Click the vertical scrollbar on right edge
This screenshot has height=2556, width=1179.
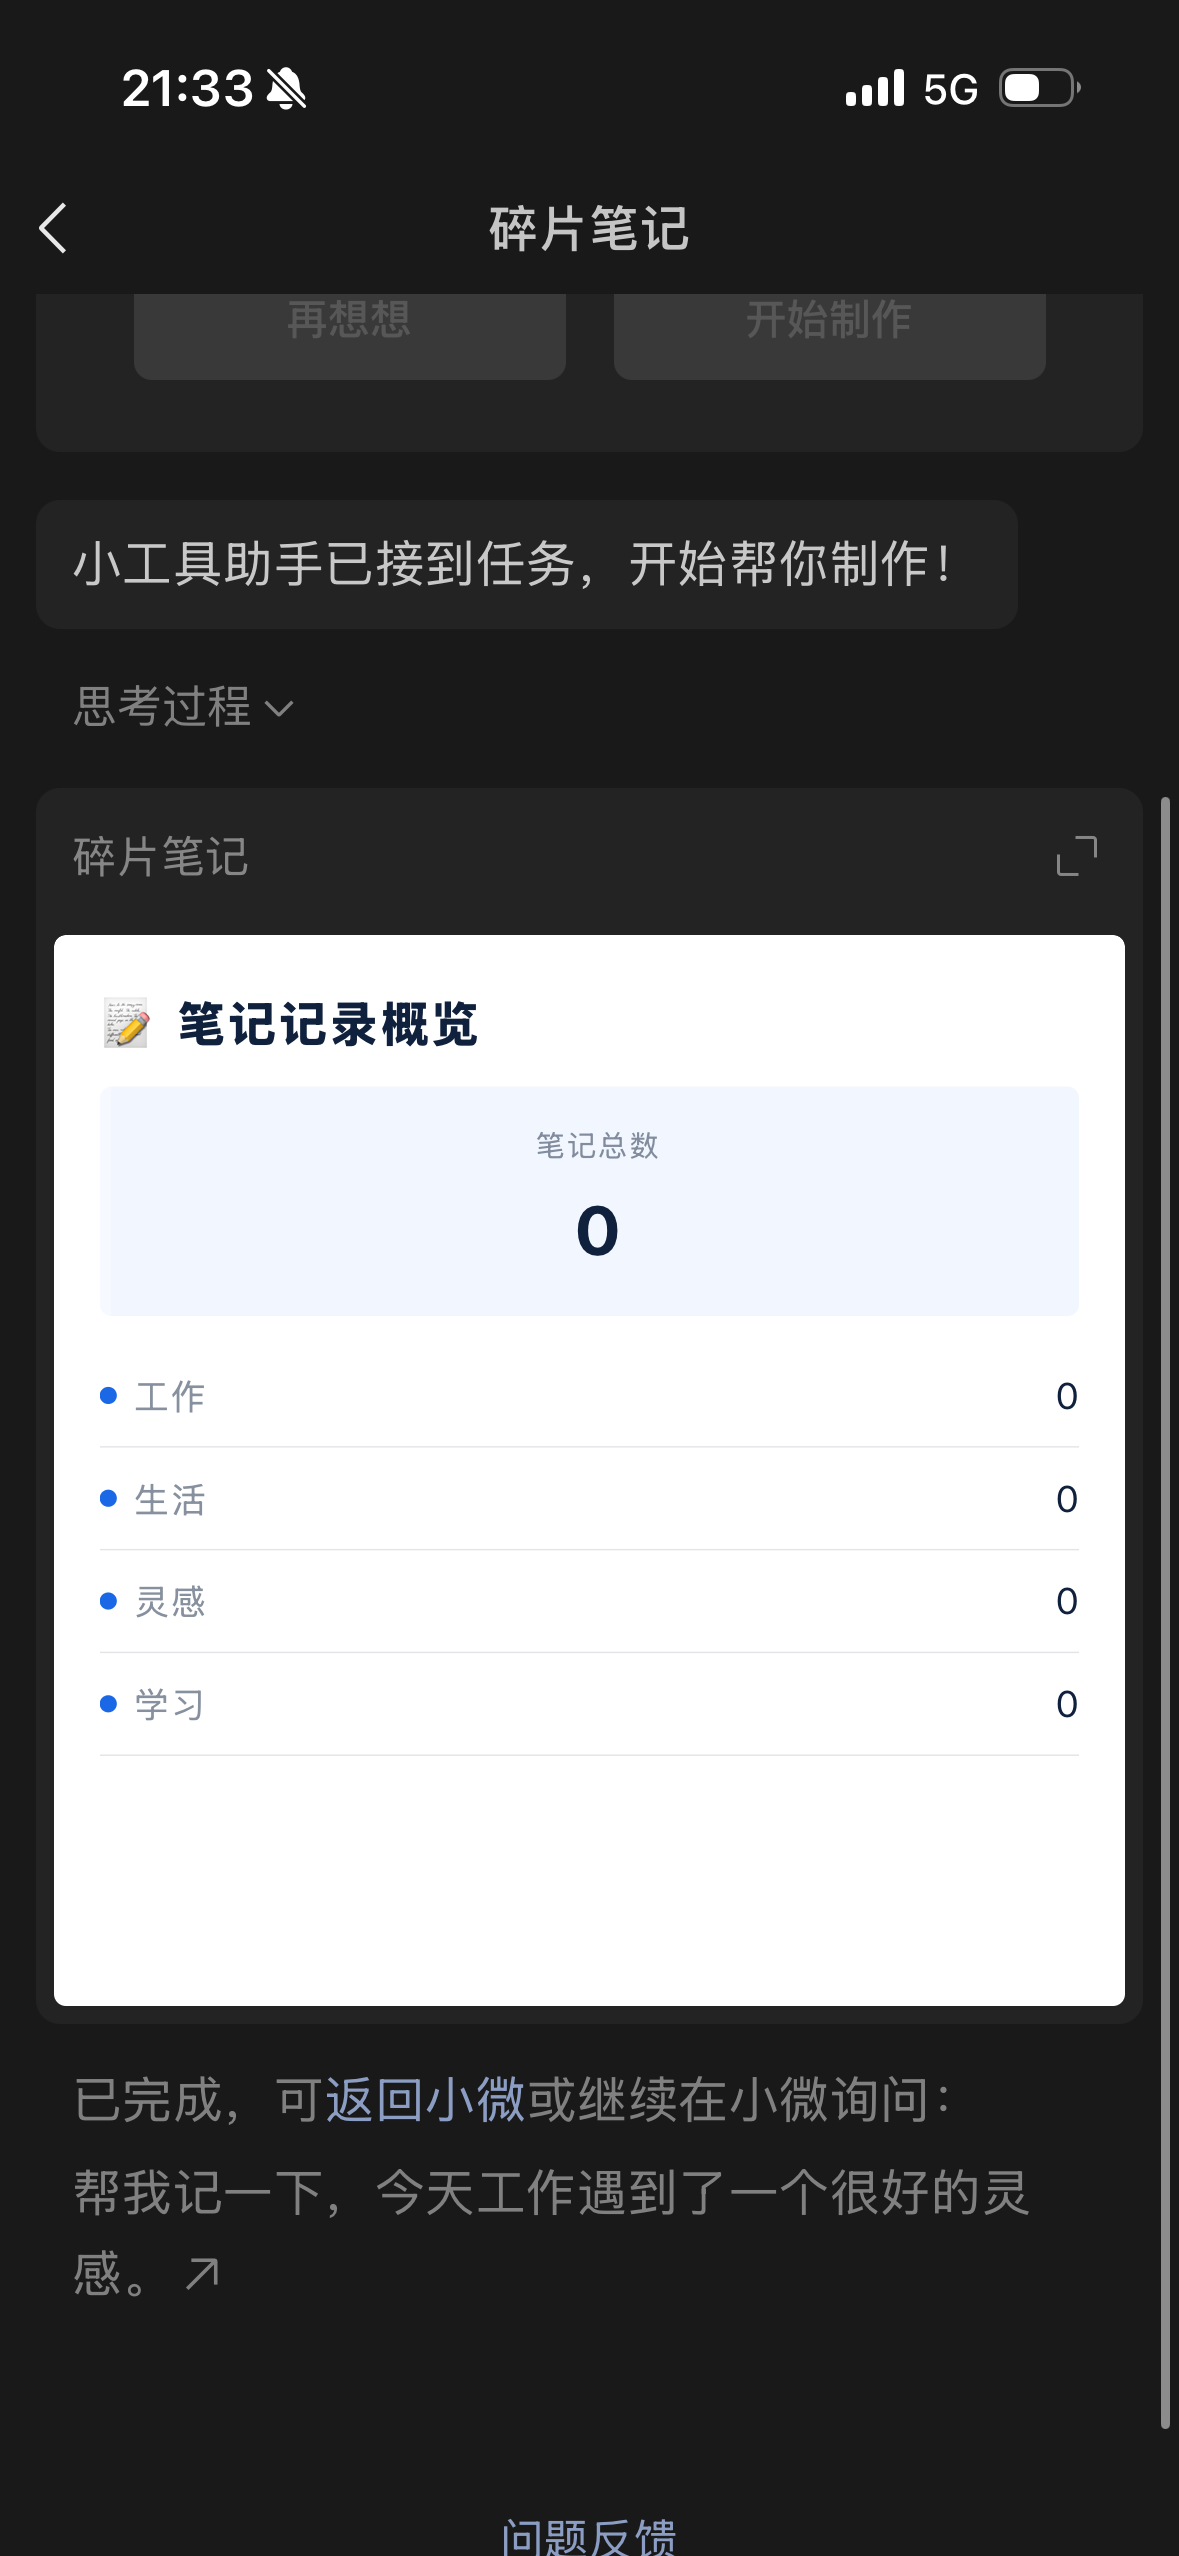coord(1165,1612)
